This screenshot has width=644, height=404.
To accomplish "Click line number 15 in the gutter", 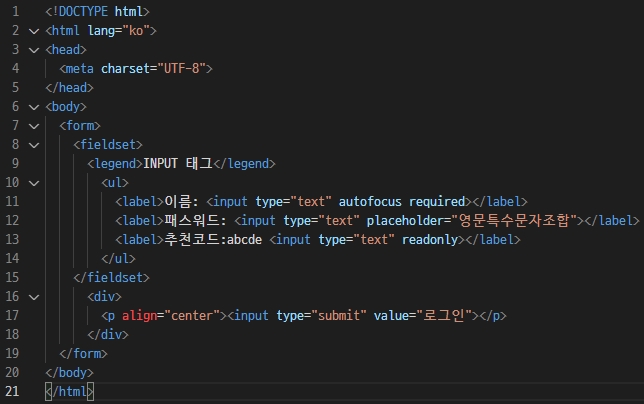I will 12,277.
